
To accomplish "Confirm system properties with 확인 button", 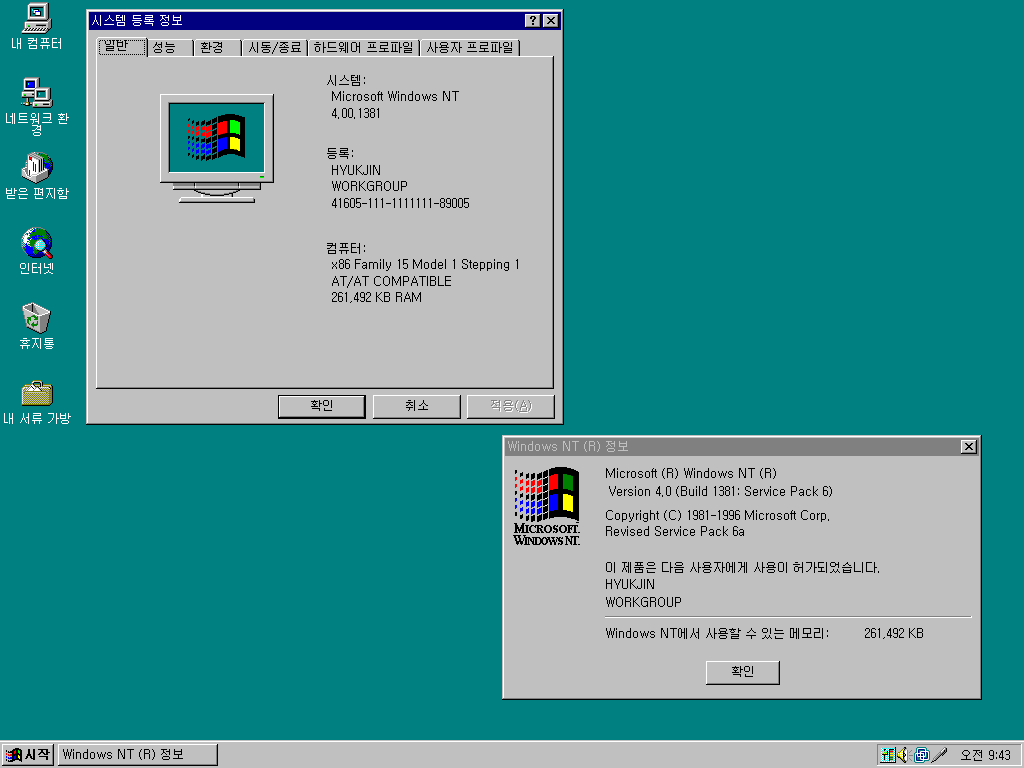I will click(321, 406).
